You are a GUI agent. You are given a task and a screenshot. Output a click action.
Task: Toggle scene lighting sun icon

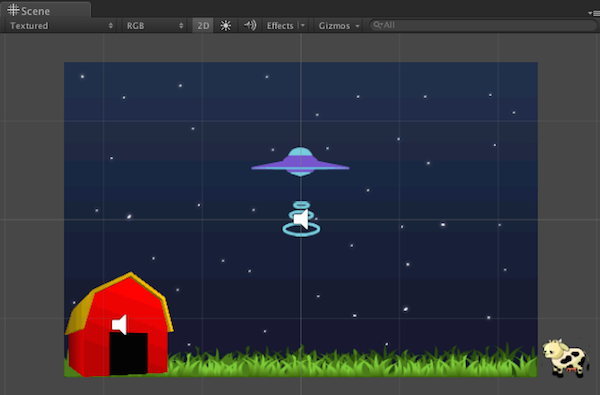[225, 26]
